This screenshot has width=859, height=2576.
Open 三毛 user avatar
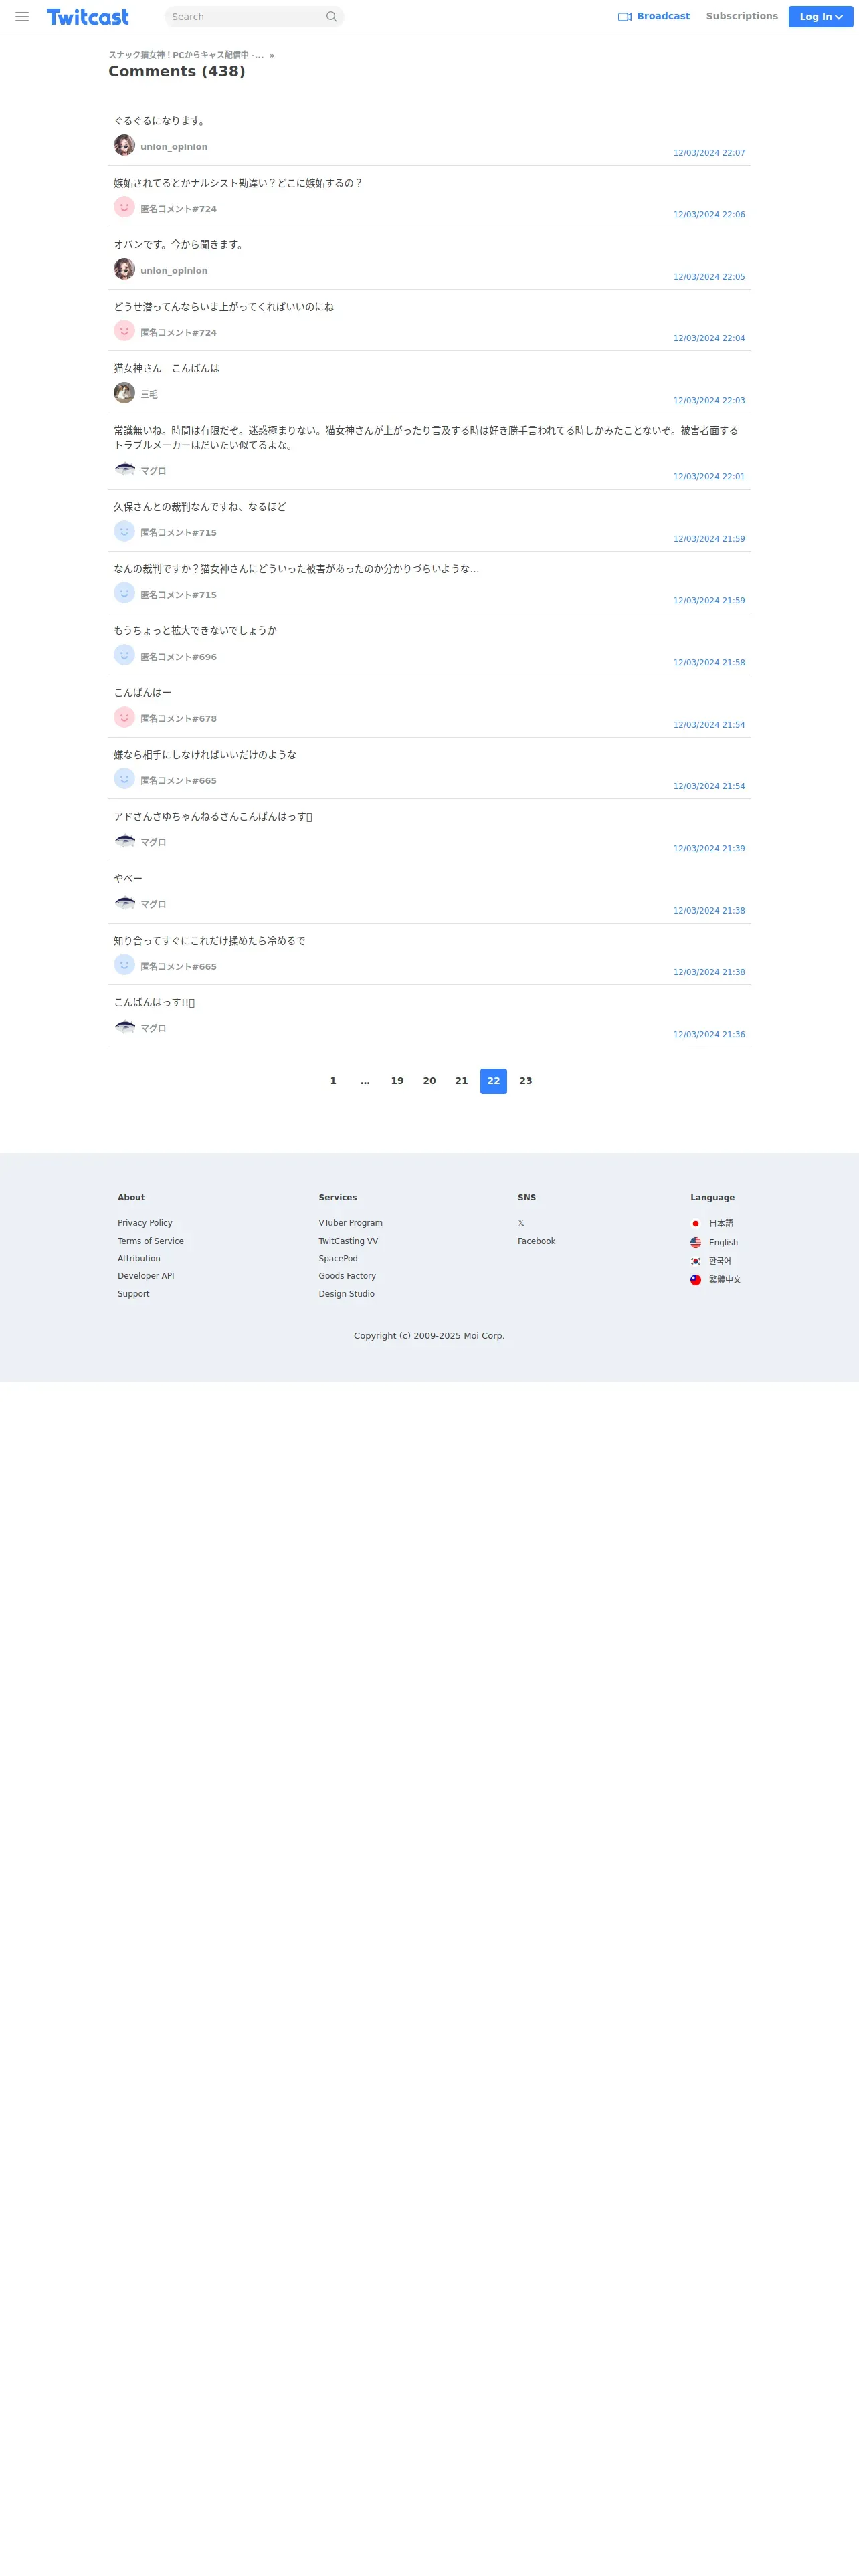(124, 392)
